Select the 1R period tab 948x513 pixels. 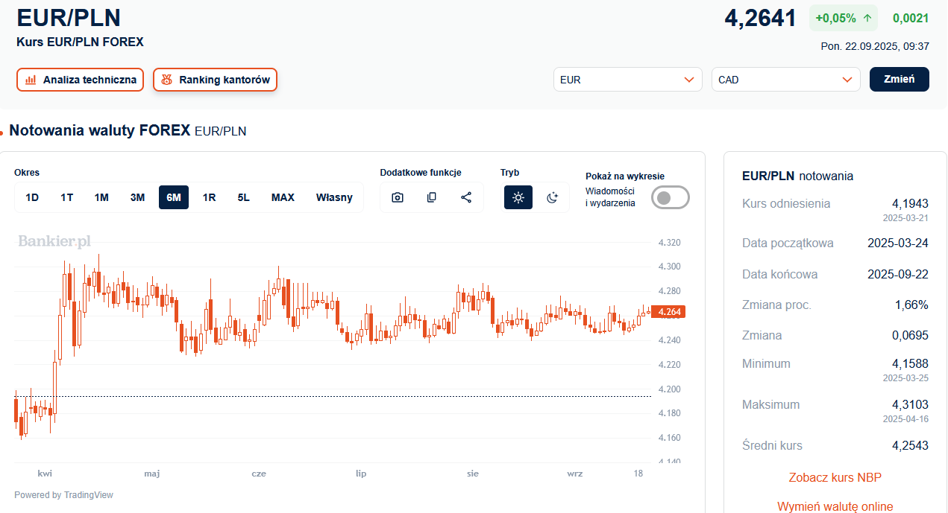[209, 197]
